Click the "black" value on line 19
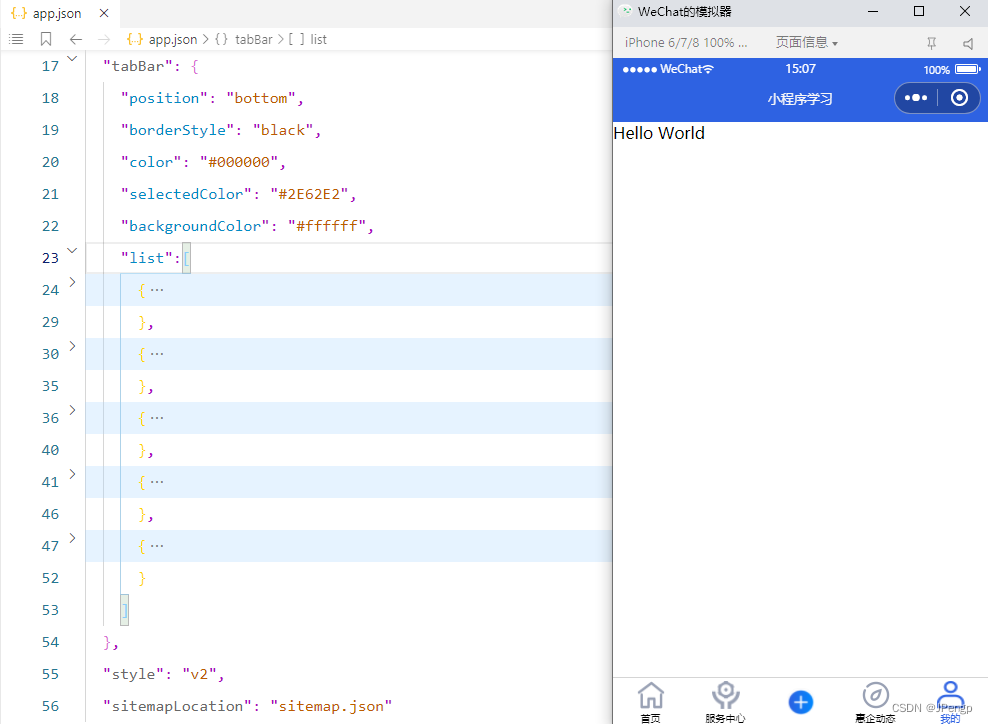Image resolution: width=988 pixels, height=724 pixels. point(283,130)
